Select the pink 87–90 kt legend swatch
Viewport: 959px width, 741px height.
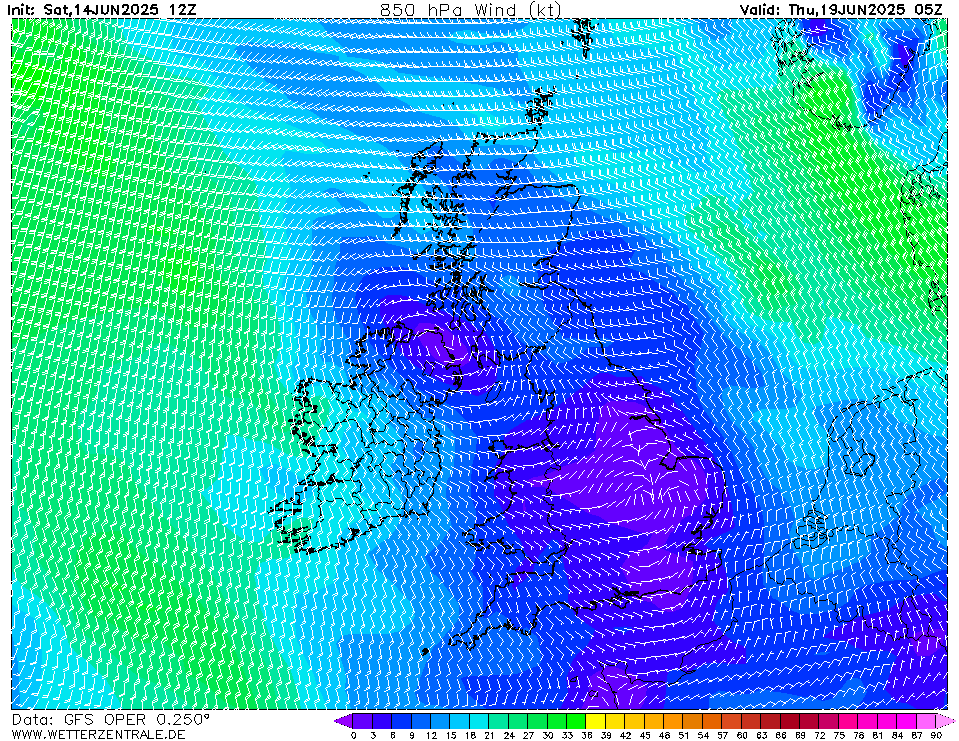[926, 721]
